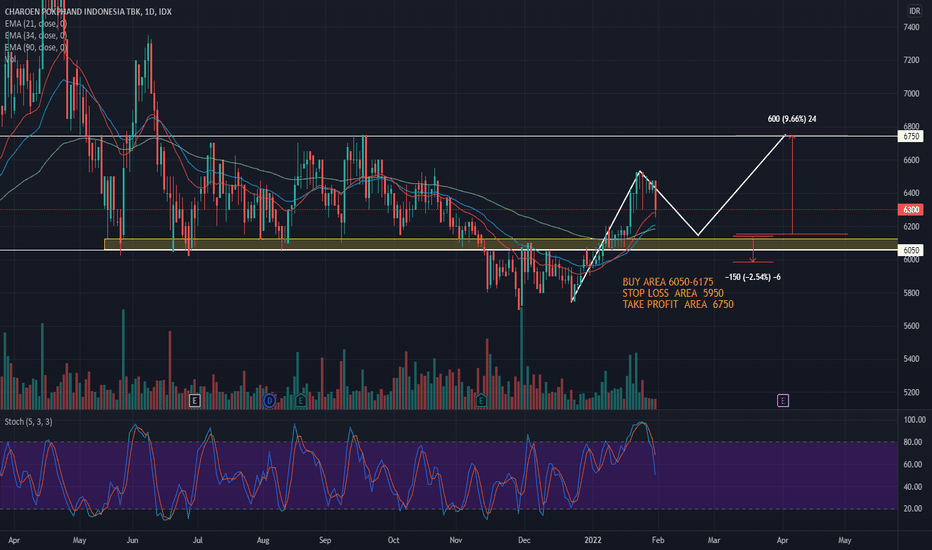The image size is (932, 550).
Task: Click the 6200 price axis label
Action: pos(911,227)
